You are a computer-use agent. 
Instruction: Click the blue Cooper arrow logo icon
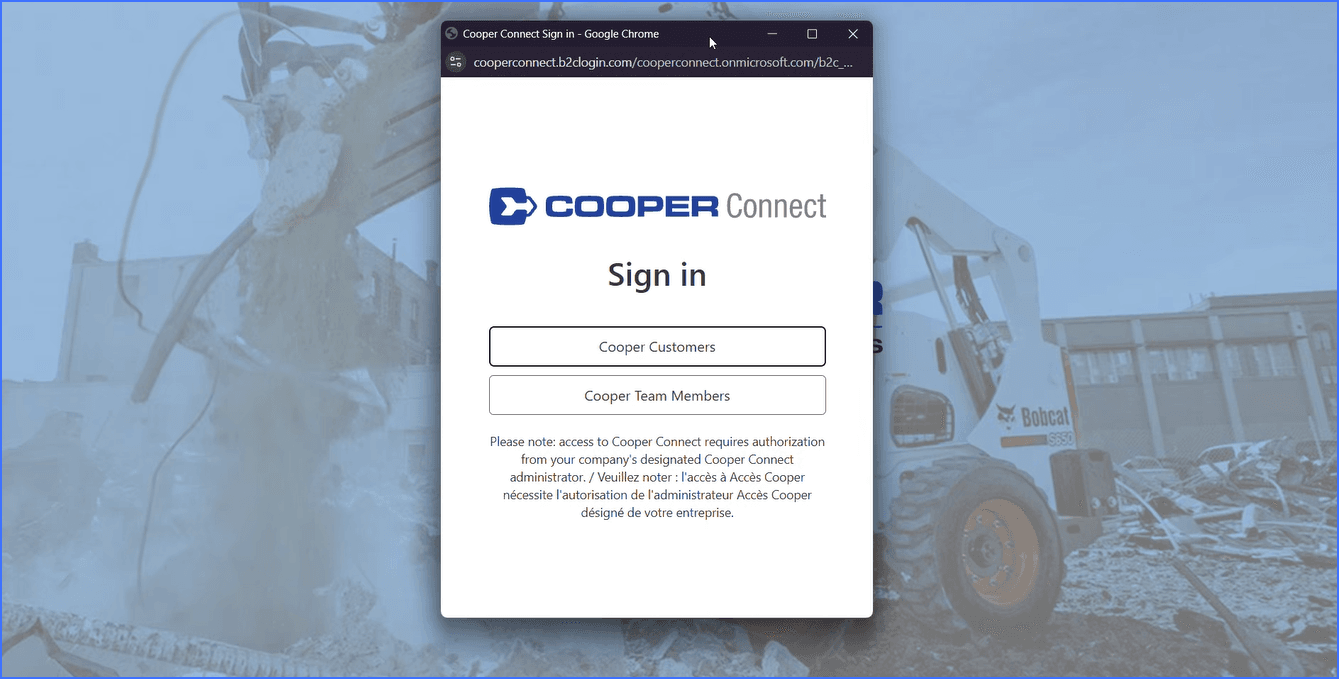[513, 206]
